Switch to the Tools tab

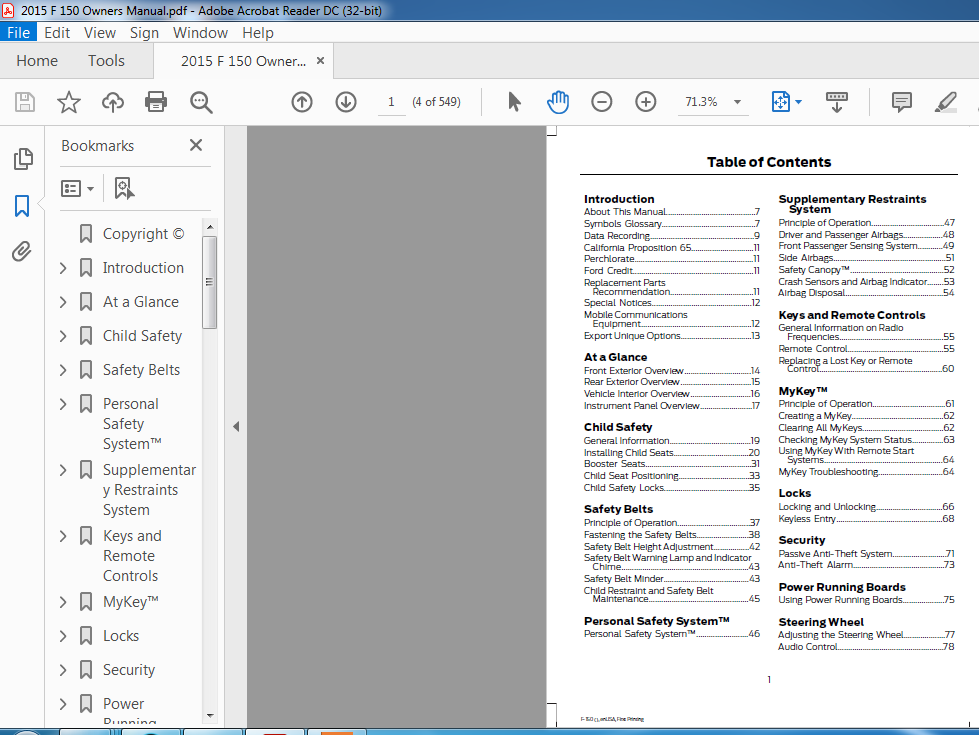point(106,61)
